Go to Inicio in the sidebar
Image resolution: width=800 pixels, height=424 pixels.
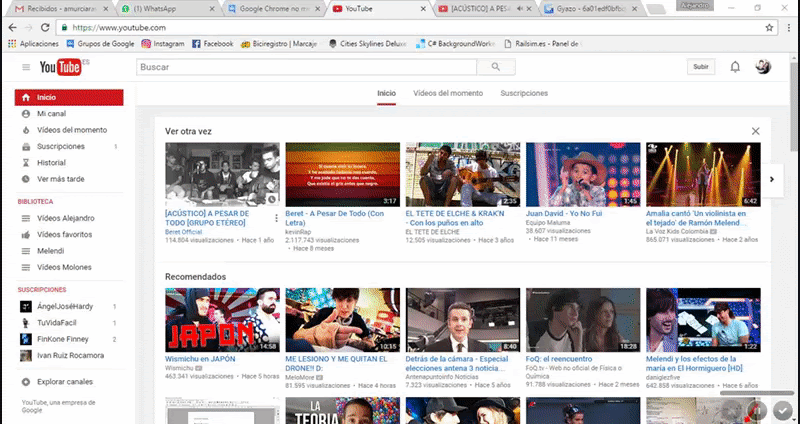pos(69,97)
